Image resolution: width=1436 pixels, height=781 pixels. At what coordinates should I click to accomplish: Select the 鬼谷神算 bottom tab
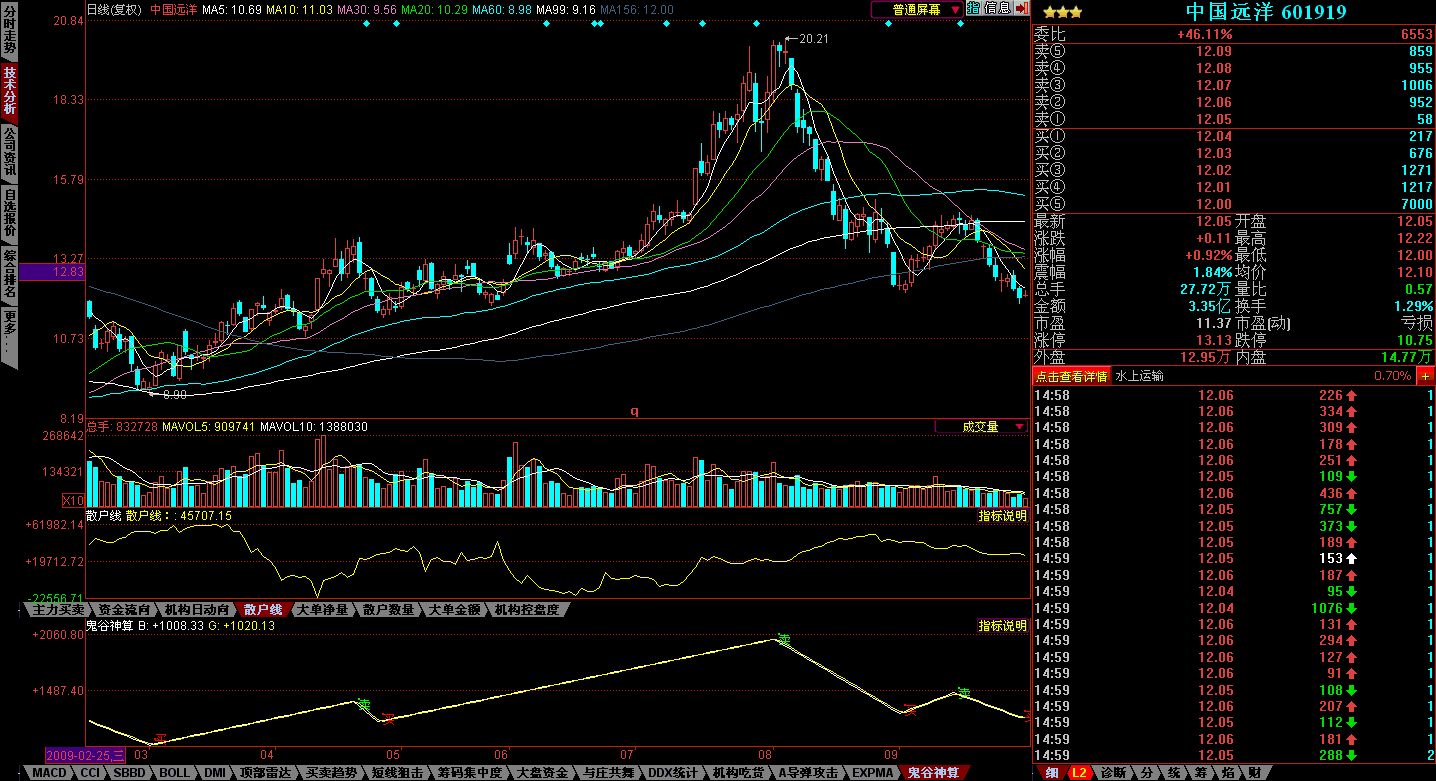pyautogui.click(x=935, y=773)
